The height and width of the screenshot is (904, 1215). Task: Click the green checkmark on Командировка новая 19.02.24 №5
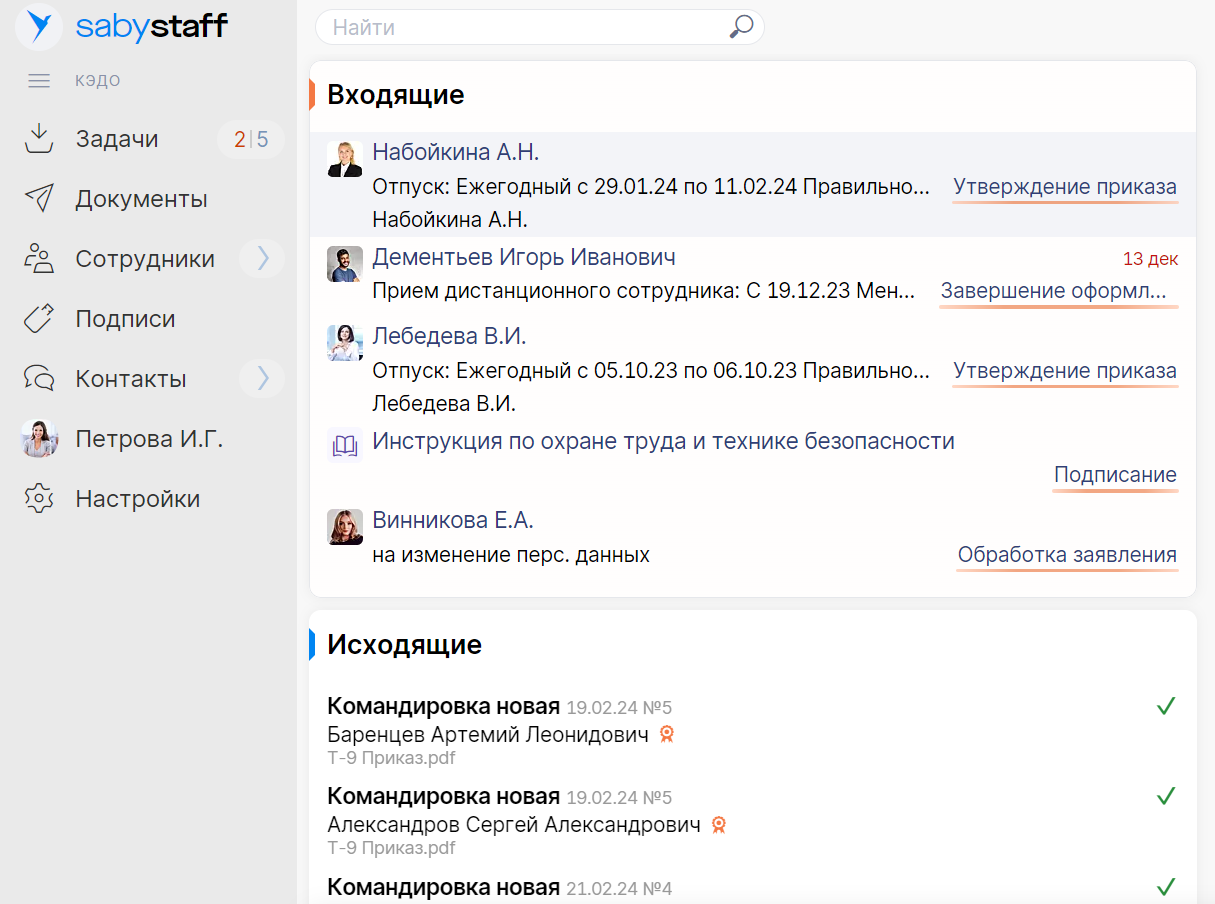[1166, 706]
